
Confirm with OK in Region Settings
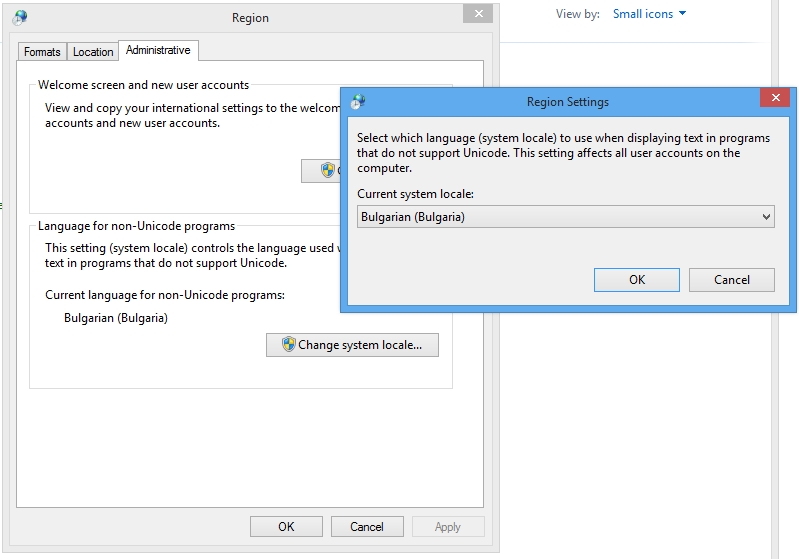pyautogui.click(x=636, y=280)
